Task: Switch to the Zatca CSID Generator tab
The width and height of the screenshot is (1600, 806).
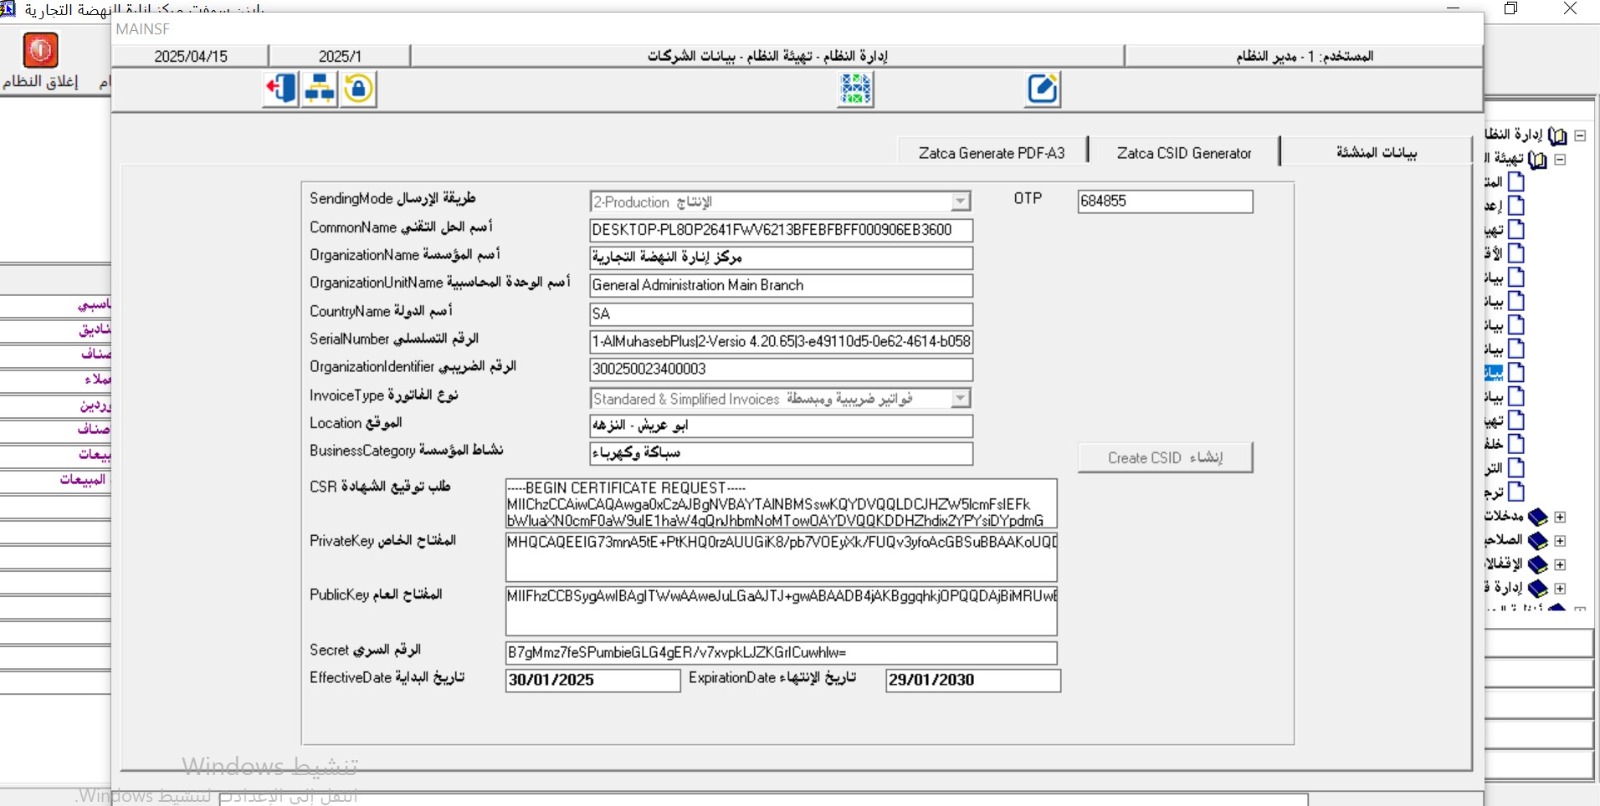Action: click(x=1183, y=153)
